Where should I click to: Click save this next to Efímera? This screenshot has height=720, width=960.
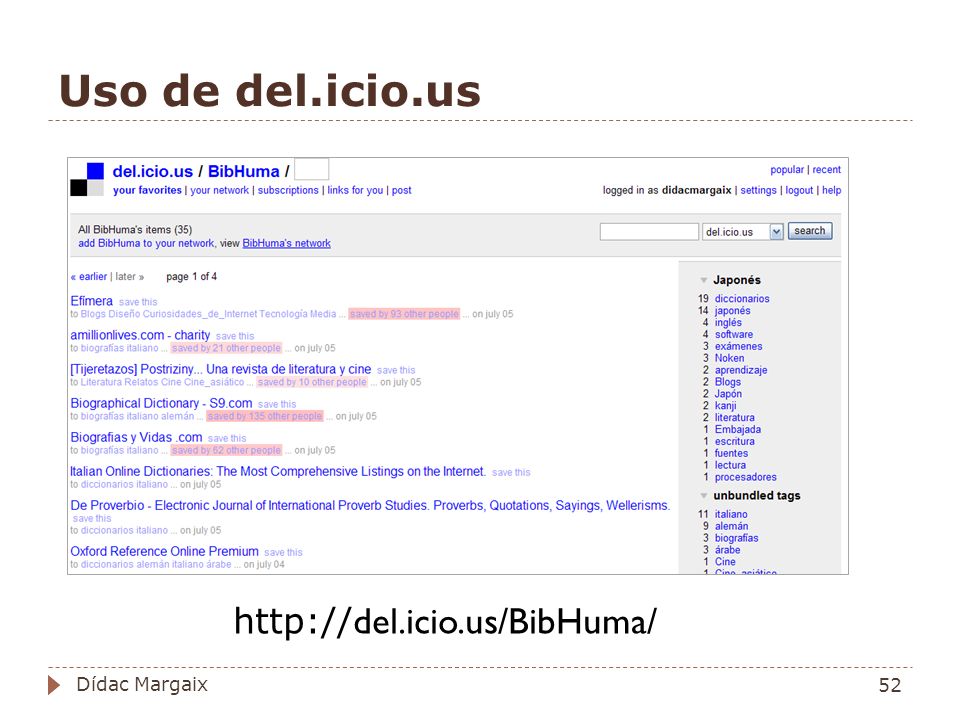tap(138, 302)
